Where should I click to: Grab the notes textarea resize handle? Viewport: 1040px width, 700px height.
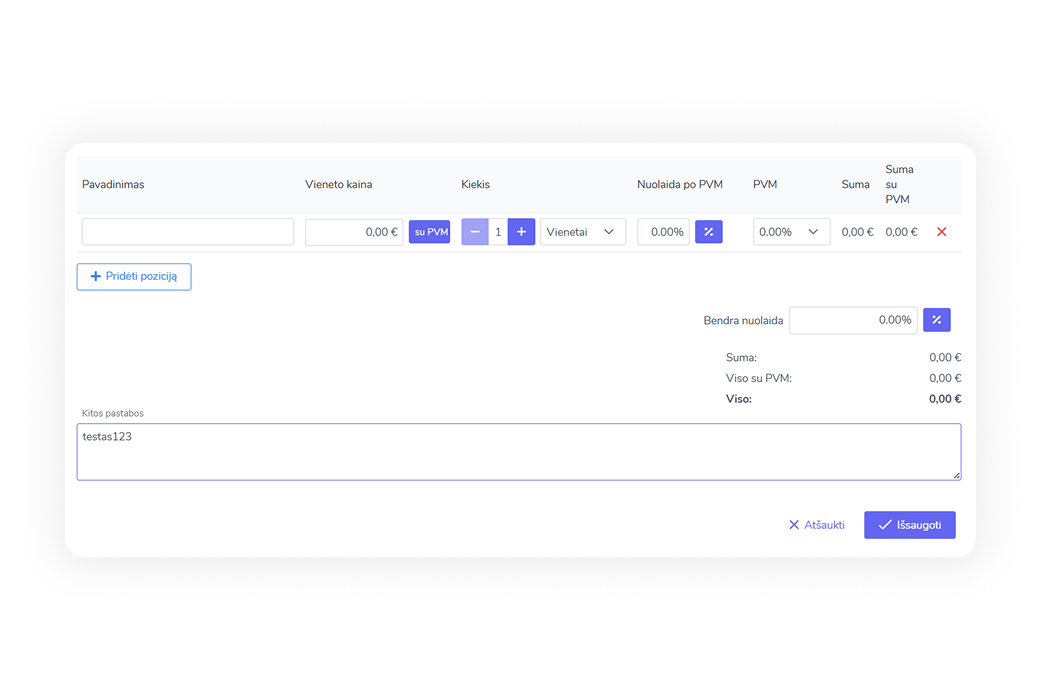click(956, 475)
